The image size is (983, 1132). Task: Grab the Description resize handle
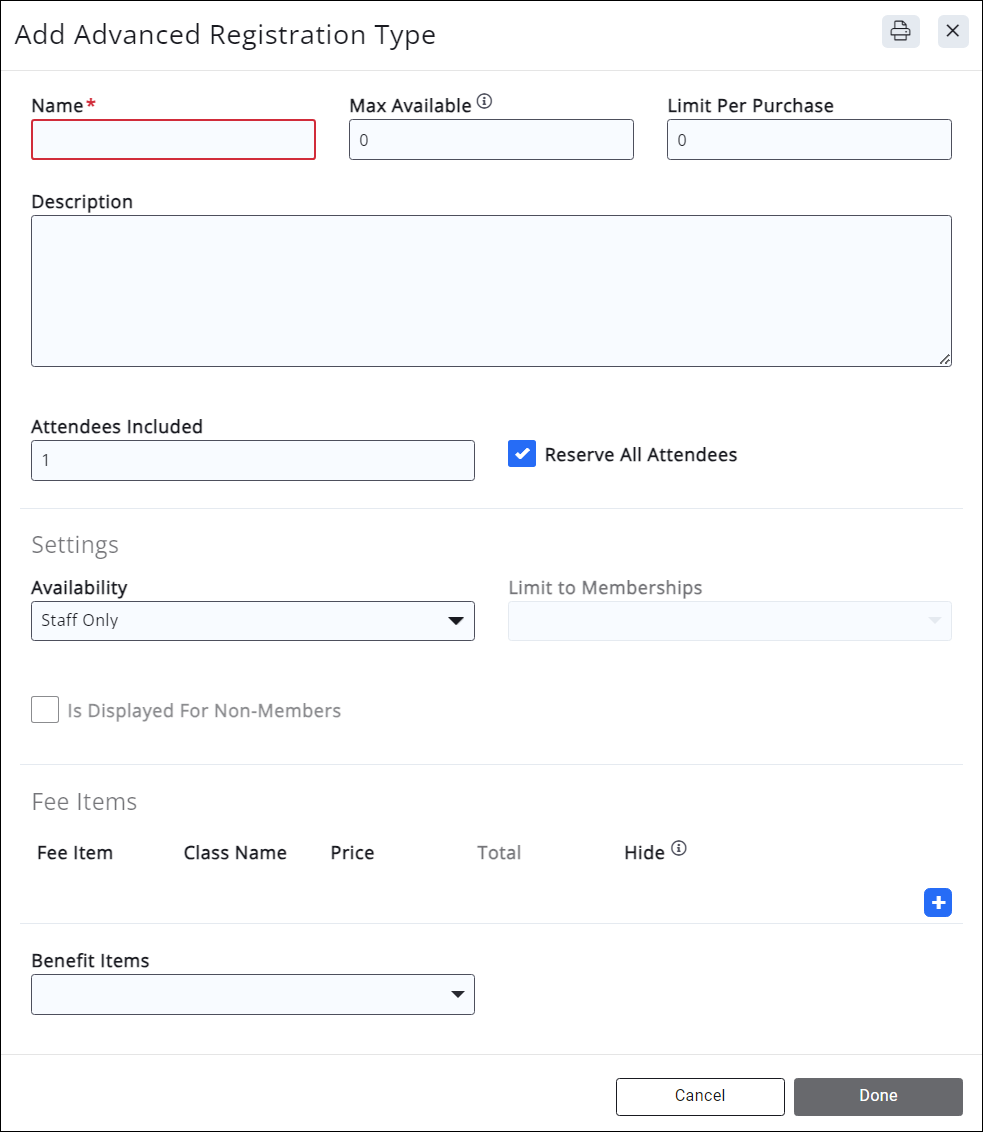point(945,360)
